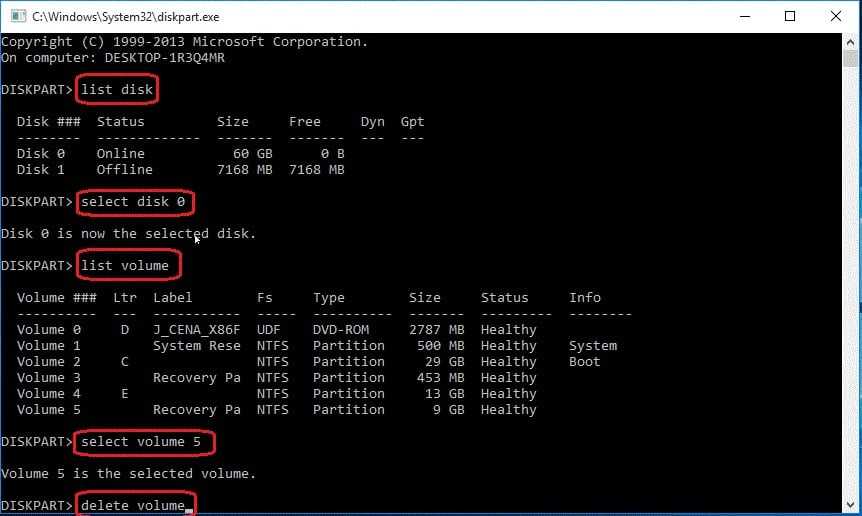Image resolution: width=862 pixels, height=516 pixels.
Task: Maximize the diskpart.exe window
Action: (790, 16)
